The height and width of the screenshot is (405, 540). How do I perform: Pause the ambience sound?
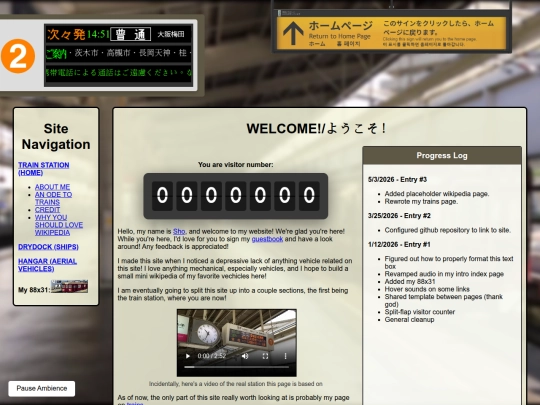point(42,388)
